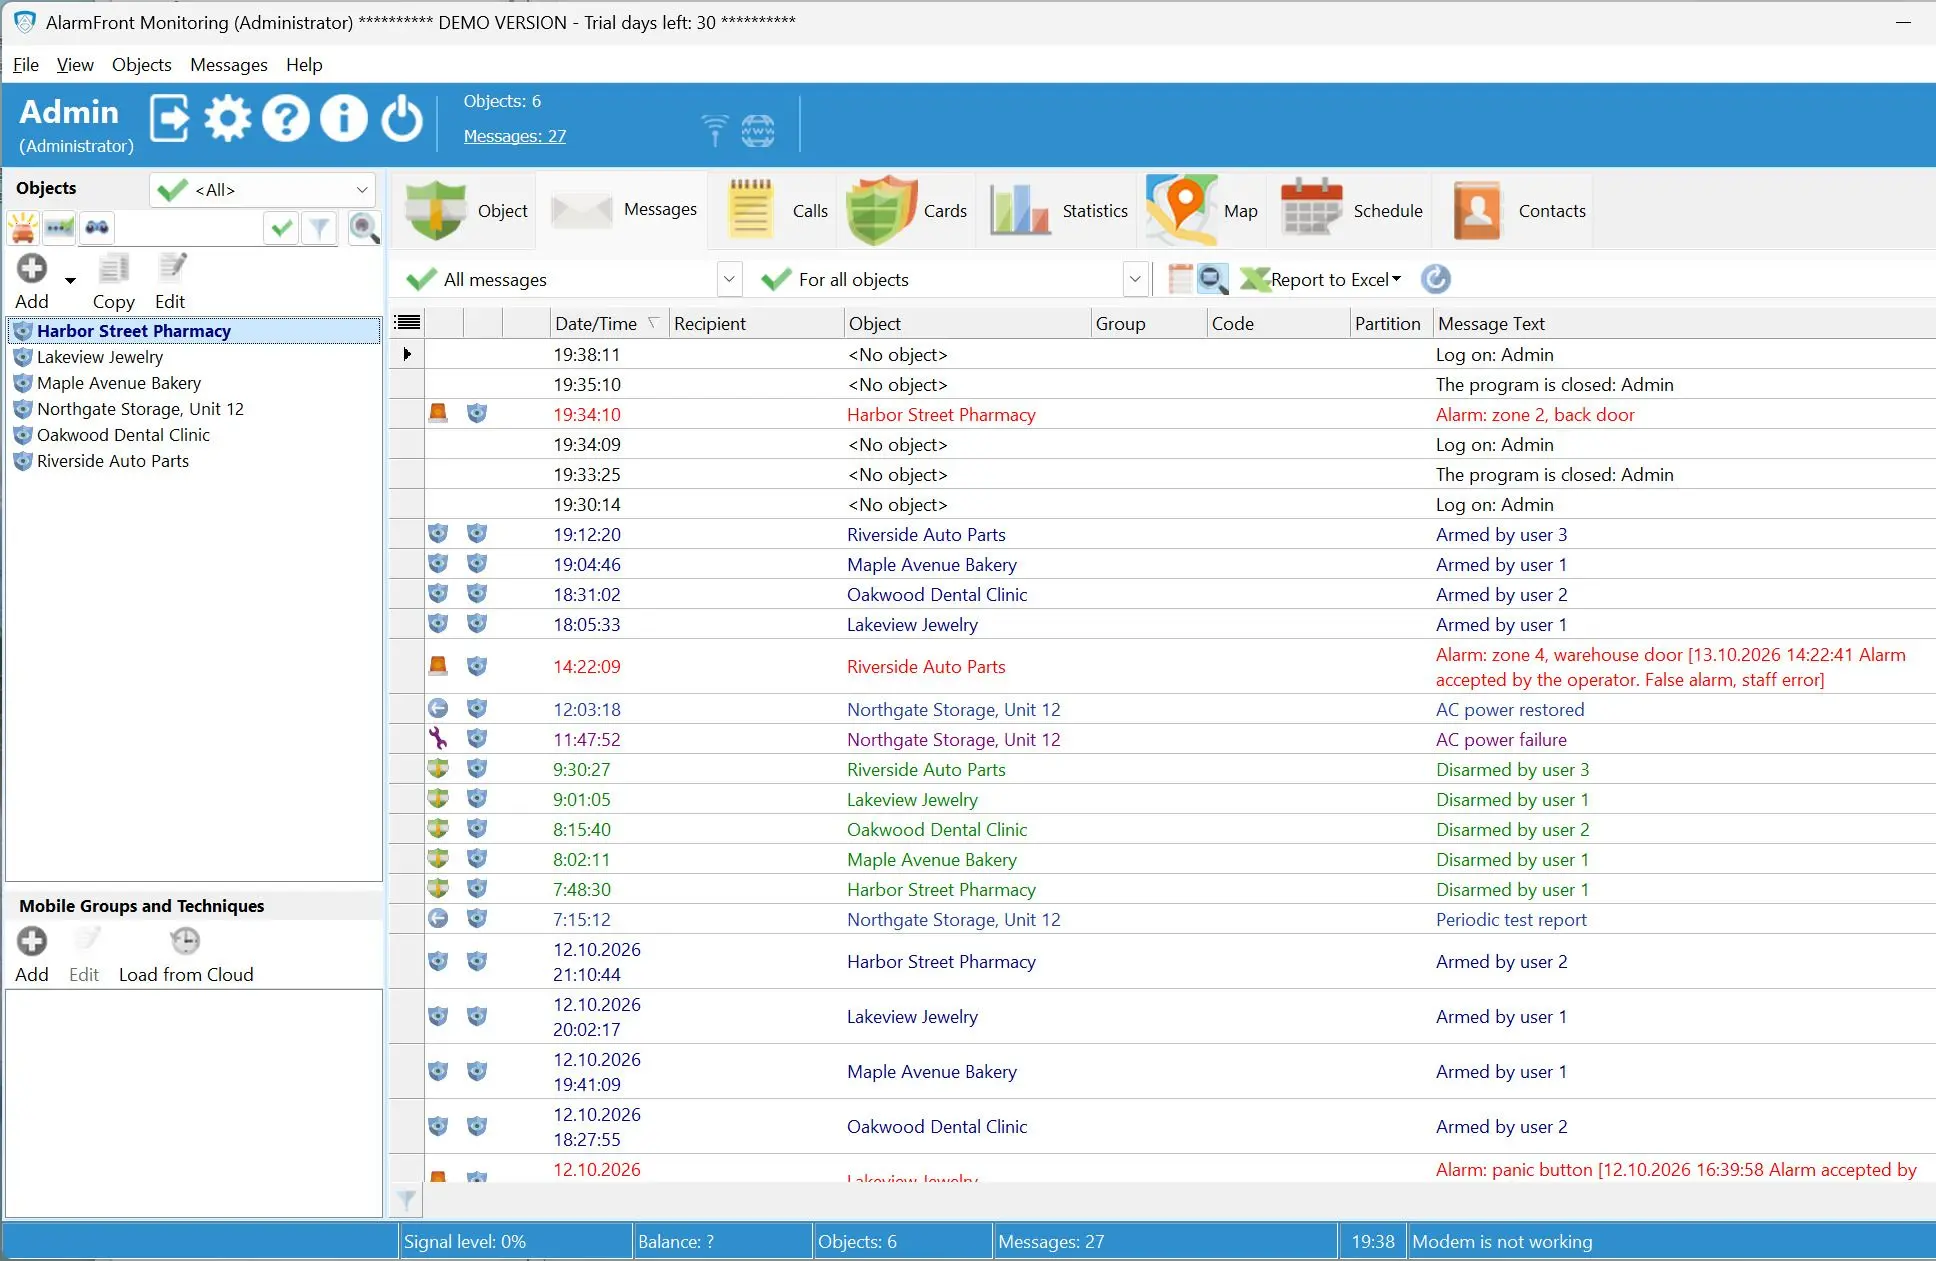
Task: Click the Add plus icon in the Objects panel
Action: [x=32, y=269]
